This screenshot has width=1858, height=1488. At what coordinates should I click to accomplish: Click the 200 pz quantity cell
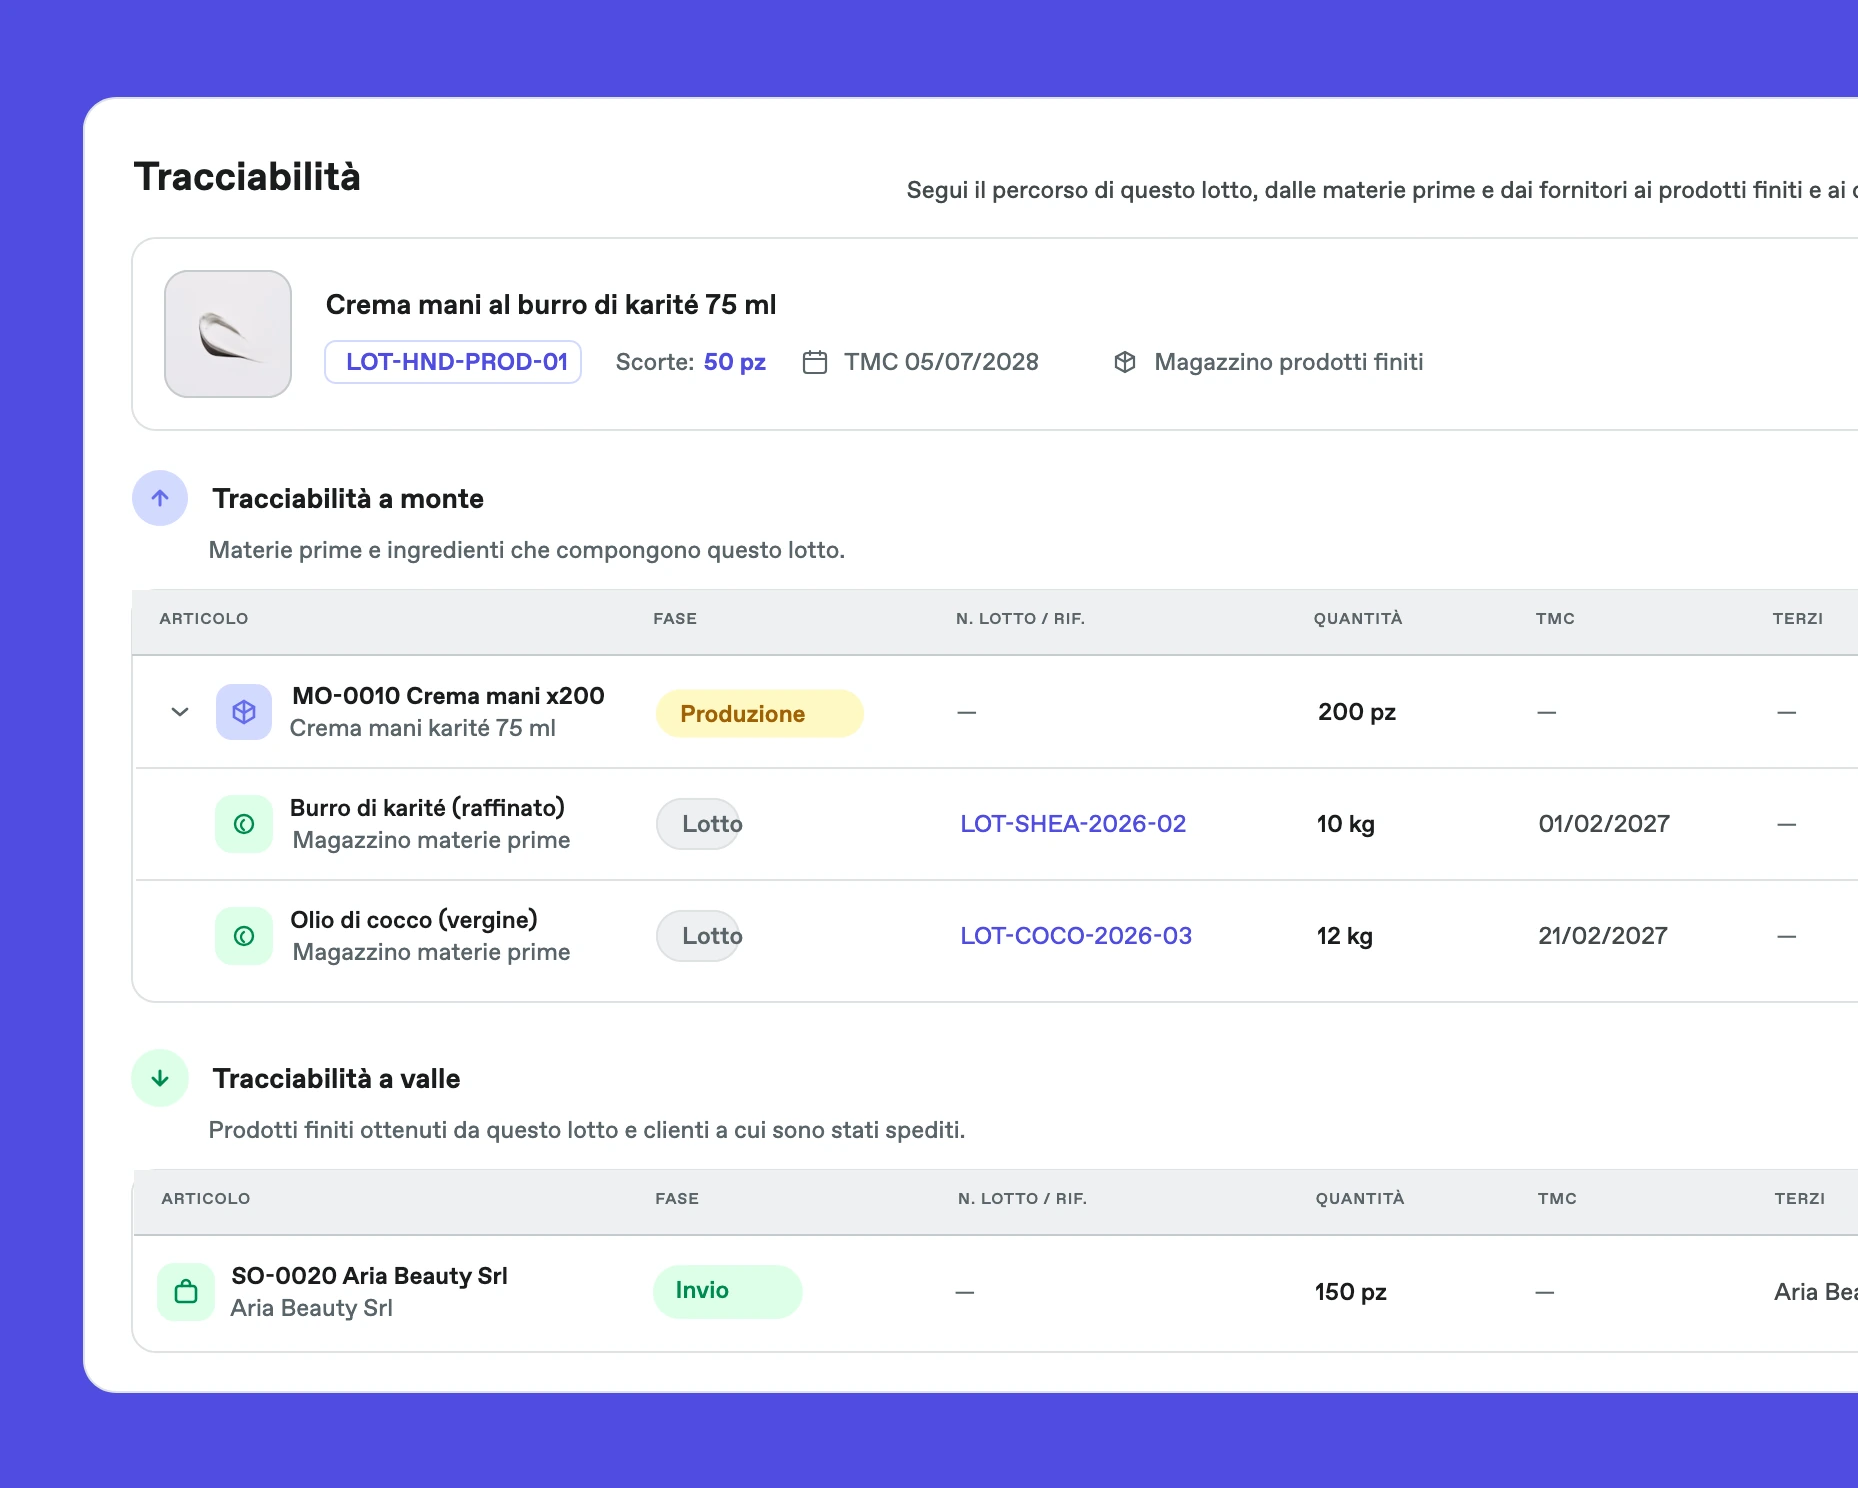(x=1357, y=712)
